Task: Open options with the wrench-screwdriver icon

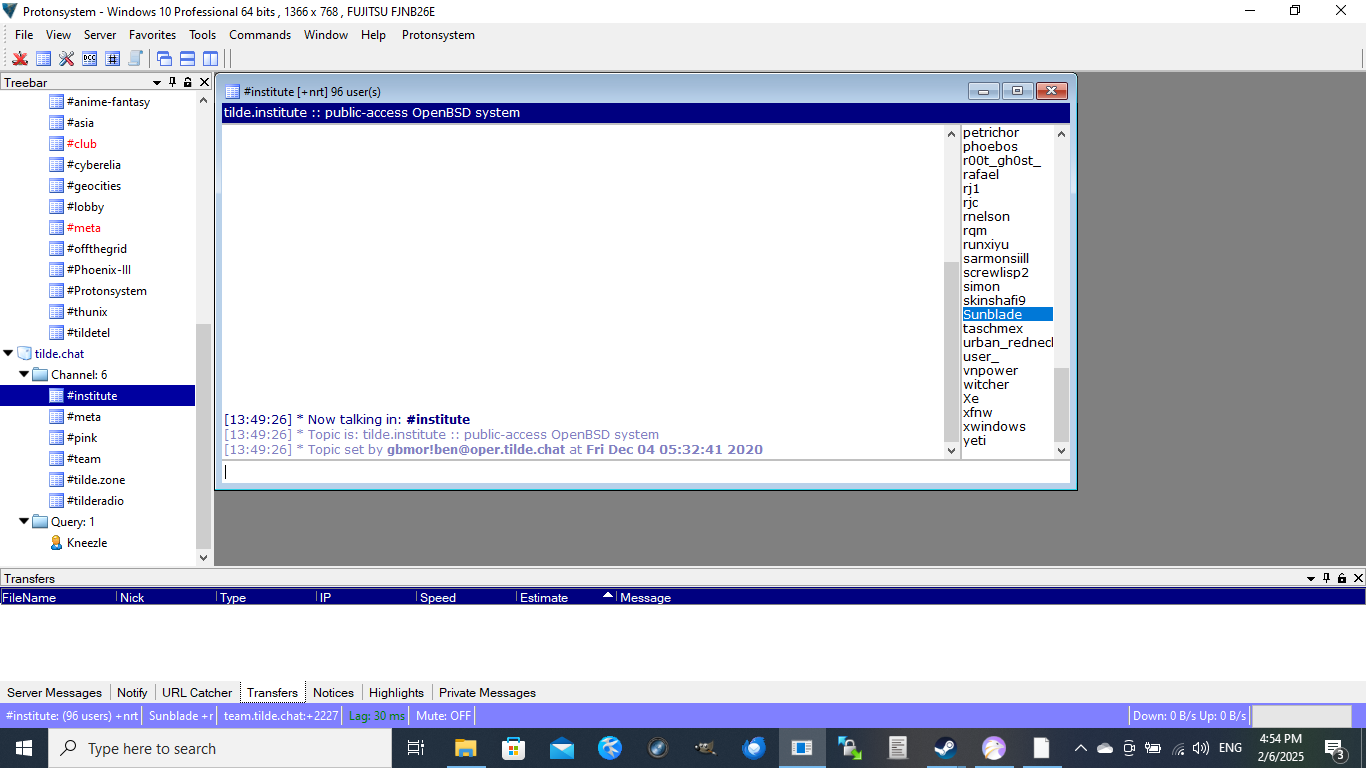Action: tap(66, 59)
